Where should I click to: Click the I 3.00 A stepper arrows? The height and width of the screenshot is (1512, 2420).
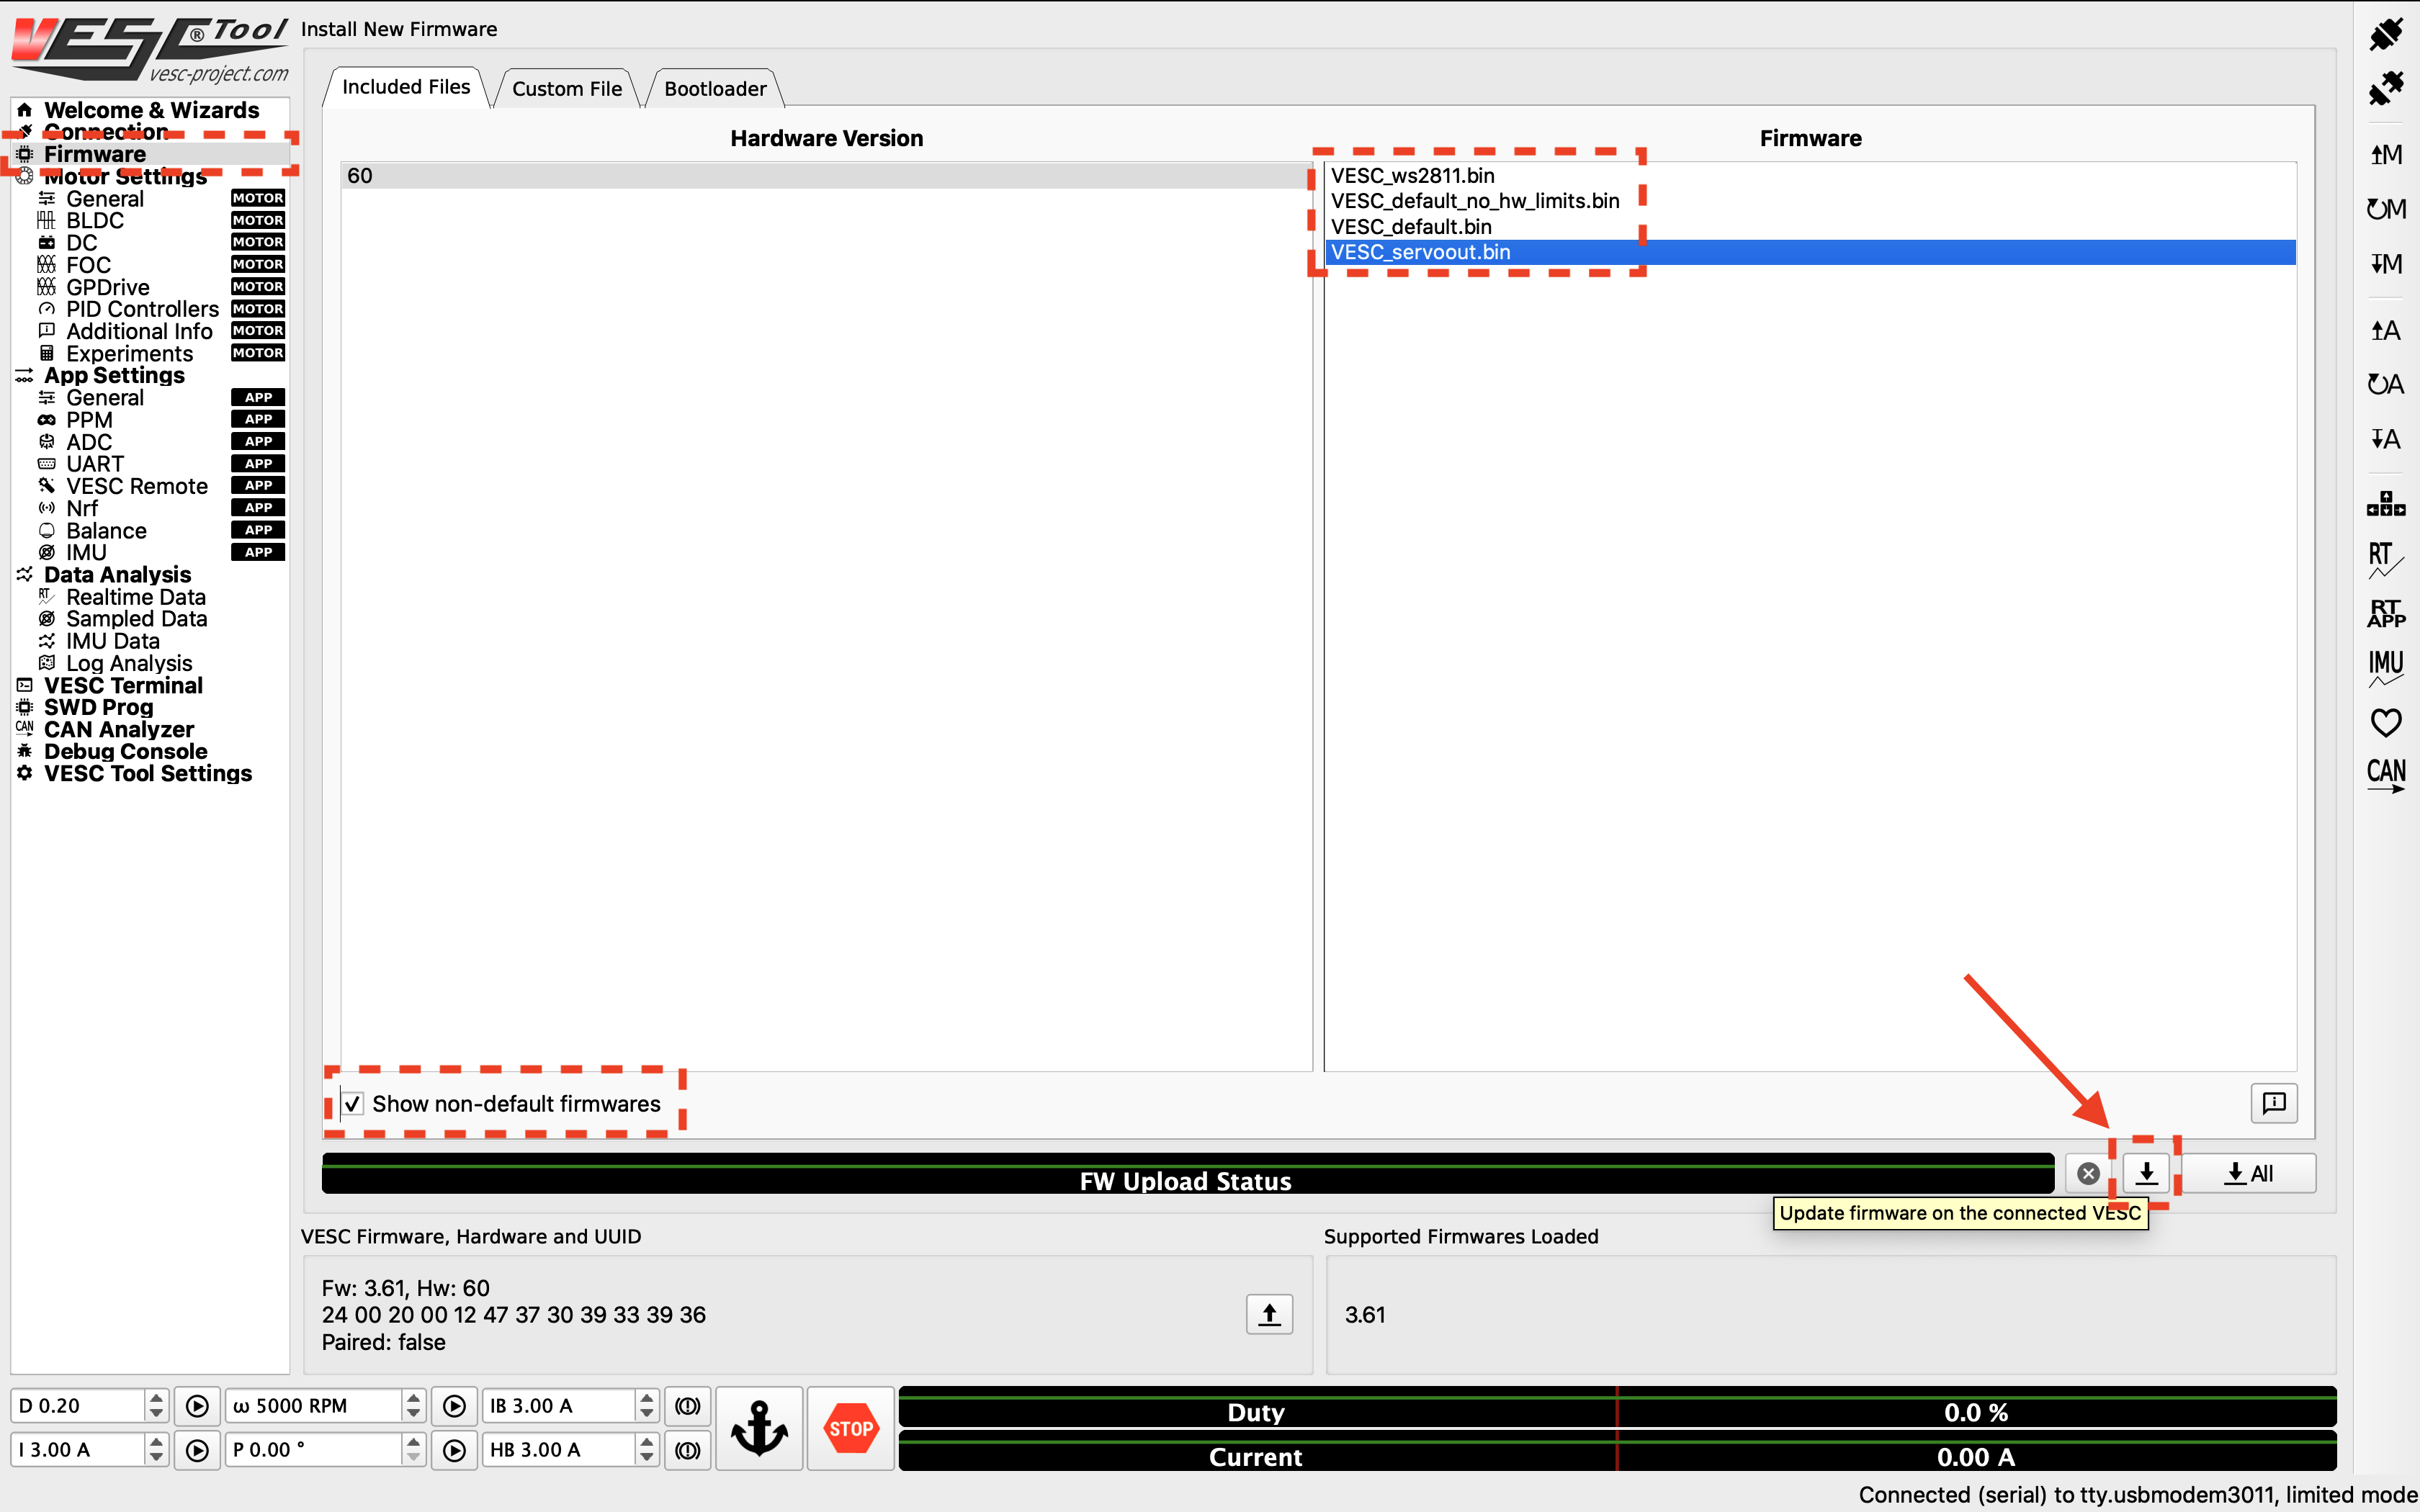click(x=156, y=1450)
